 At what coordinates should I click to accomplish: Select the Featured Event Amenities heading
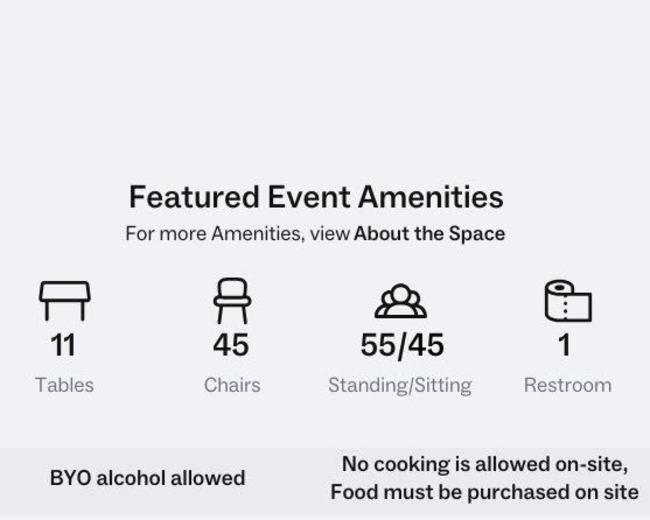click(x=316, y=197)
